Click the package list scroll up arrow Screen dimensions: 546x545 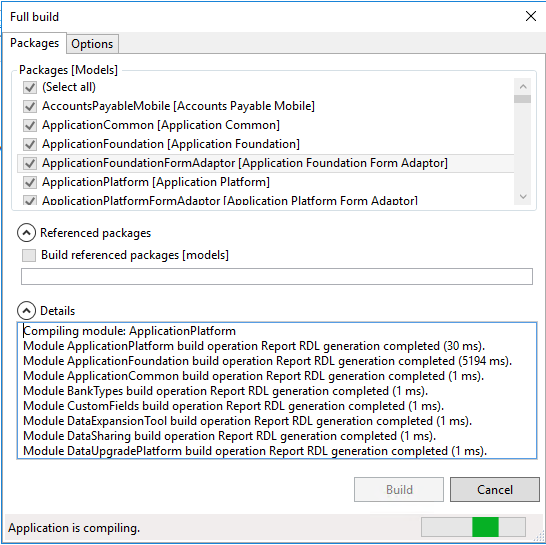(x=523, y=86)
